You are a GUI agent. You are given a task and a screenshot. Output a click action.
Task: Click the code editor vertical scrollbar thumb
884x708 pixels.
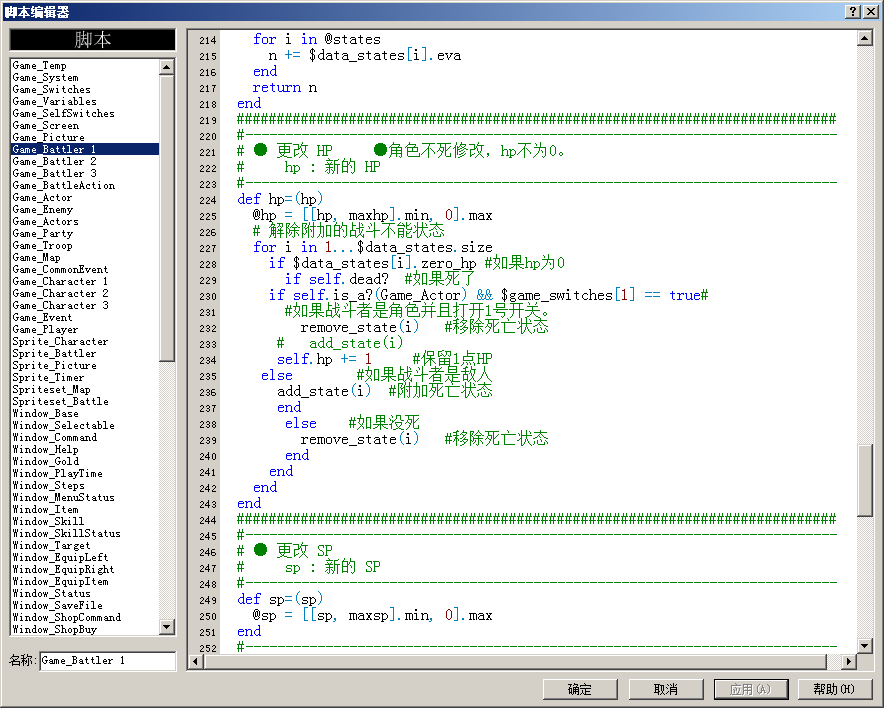pos(865,480)
